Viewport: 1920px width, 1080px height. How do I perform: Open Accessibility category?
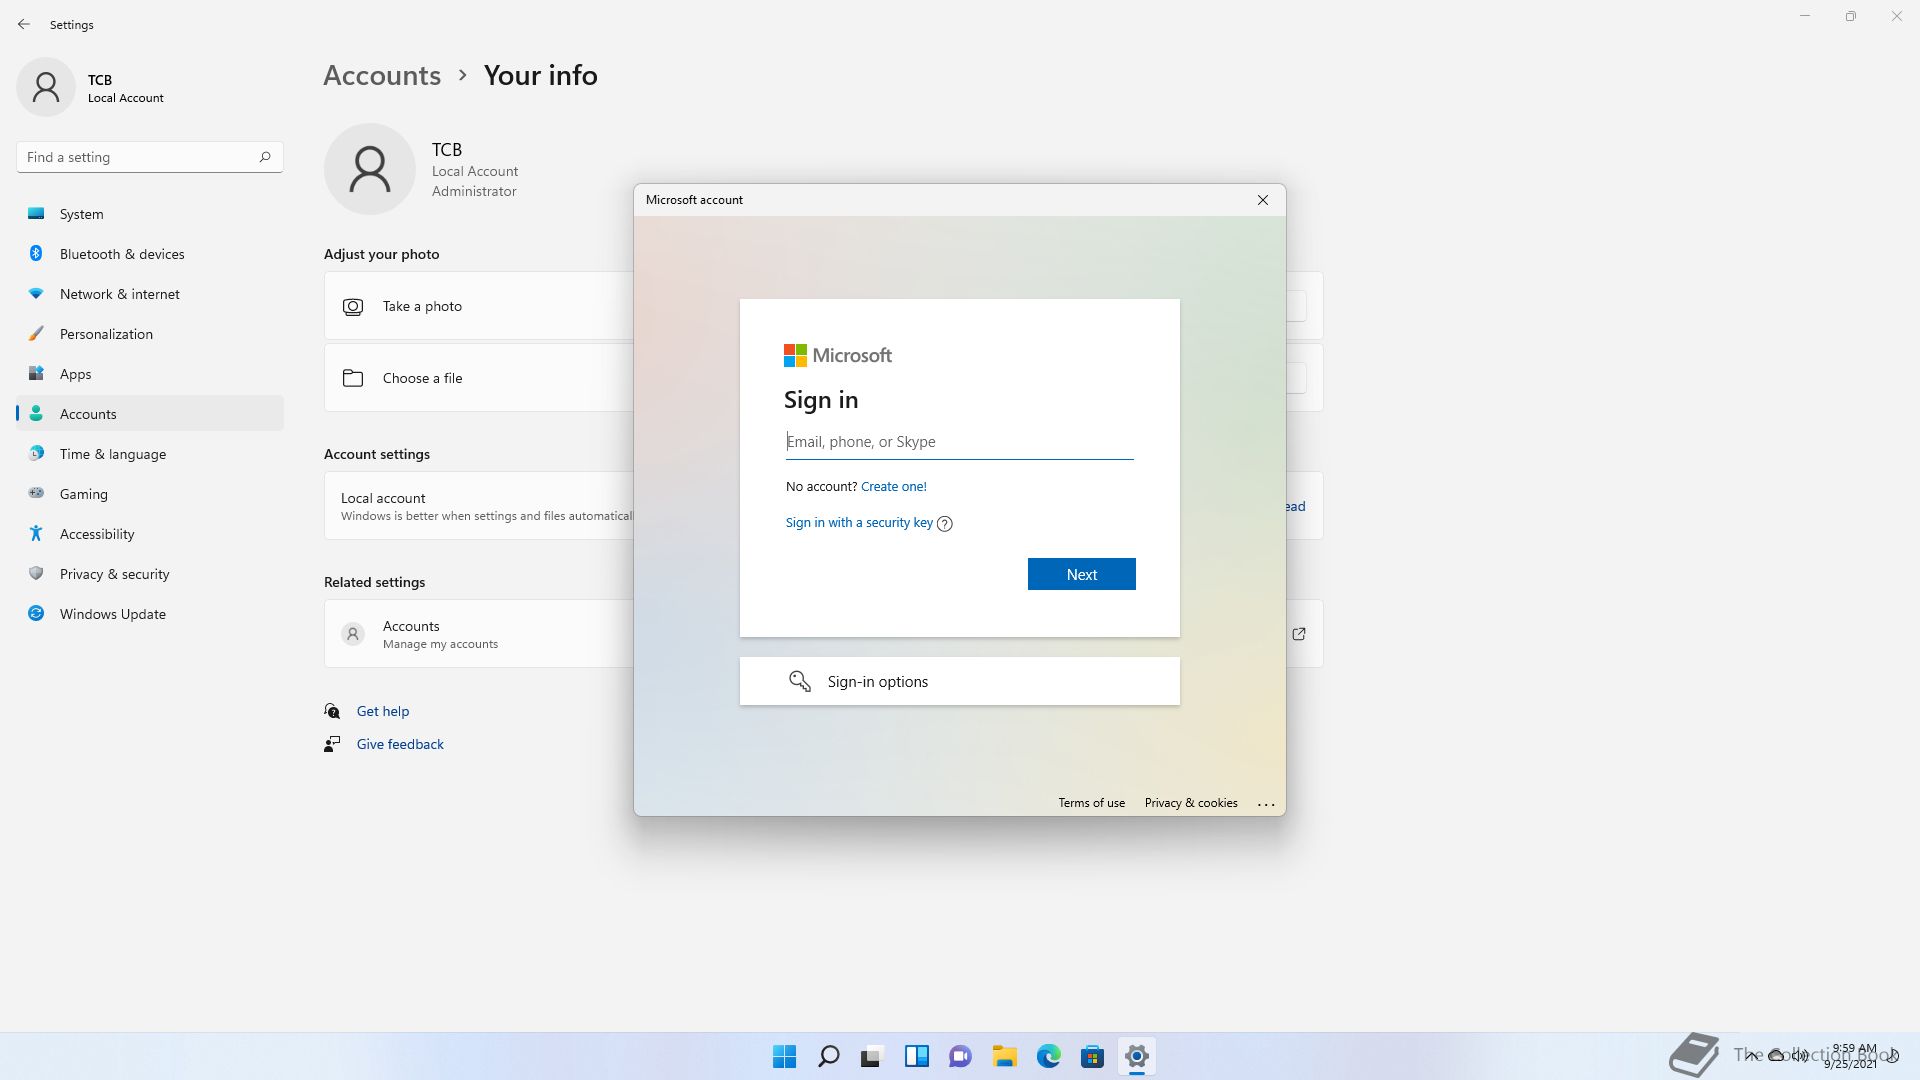click(x=150, y=534)
